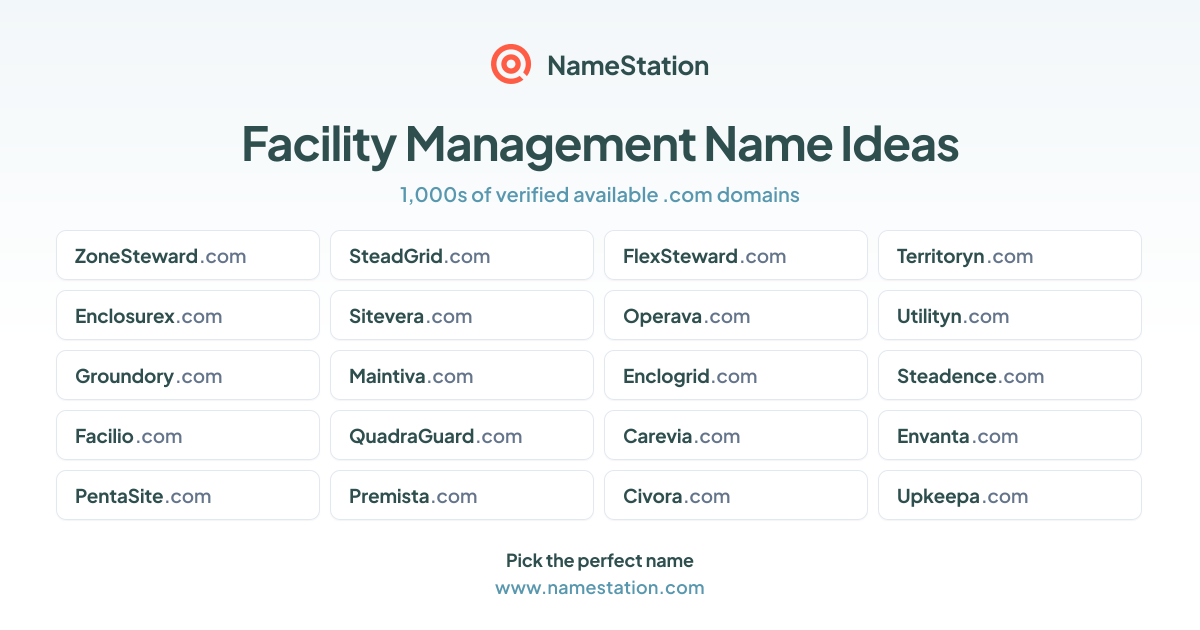The image size is (1200, 630).
Task: Select the FlexSteward.com domain card
Action: point(736,256)
